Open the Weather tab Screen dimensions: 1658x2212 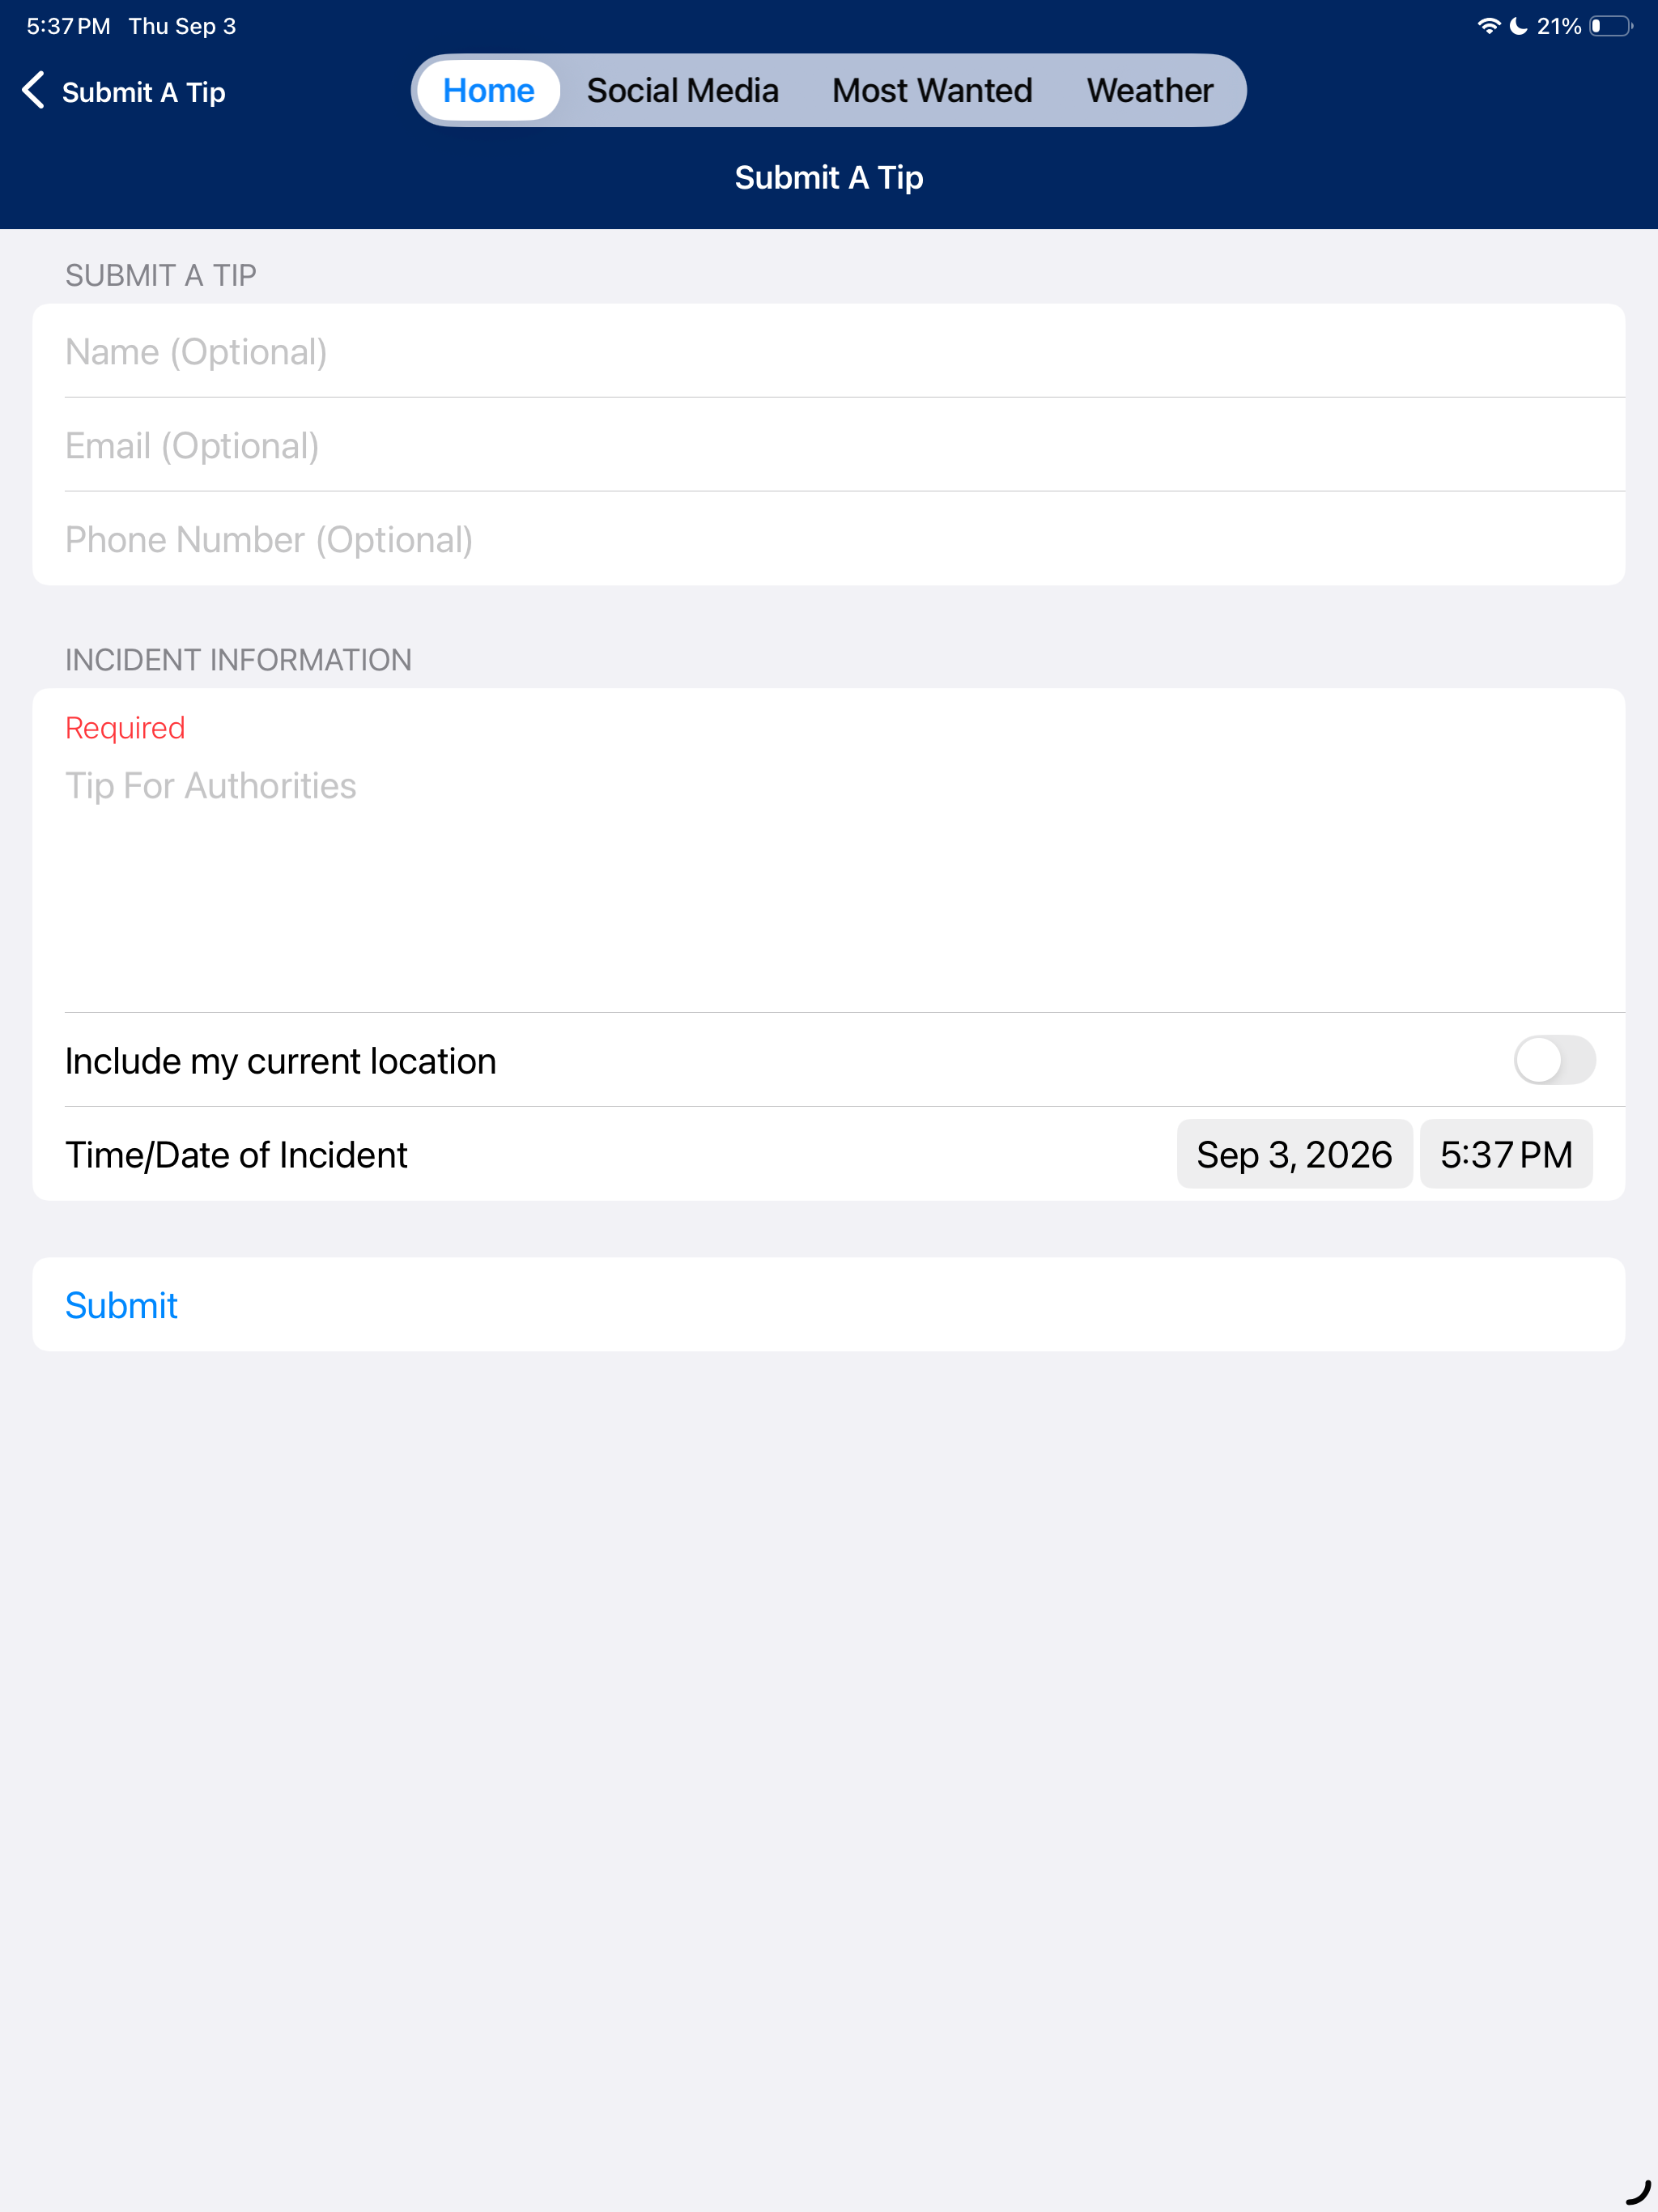coord(1150,91)
